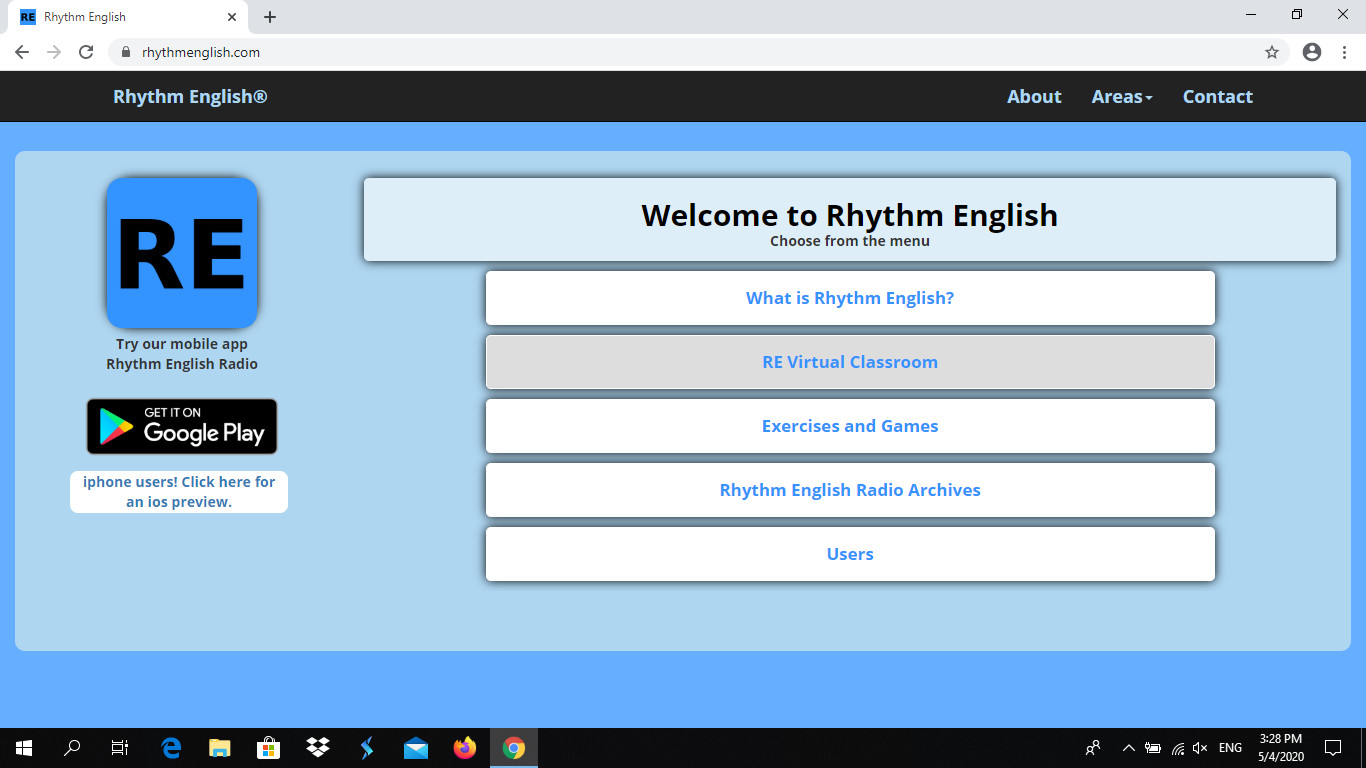Go to Contact in the navbar
1366x768 pixels.
[1217, 97]
